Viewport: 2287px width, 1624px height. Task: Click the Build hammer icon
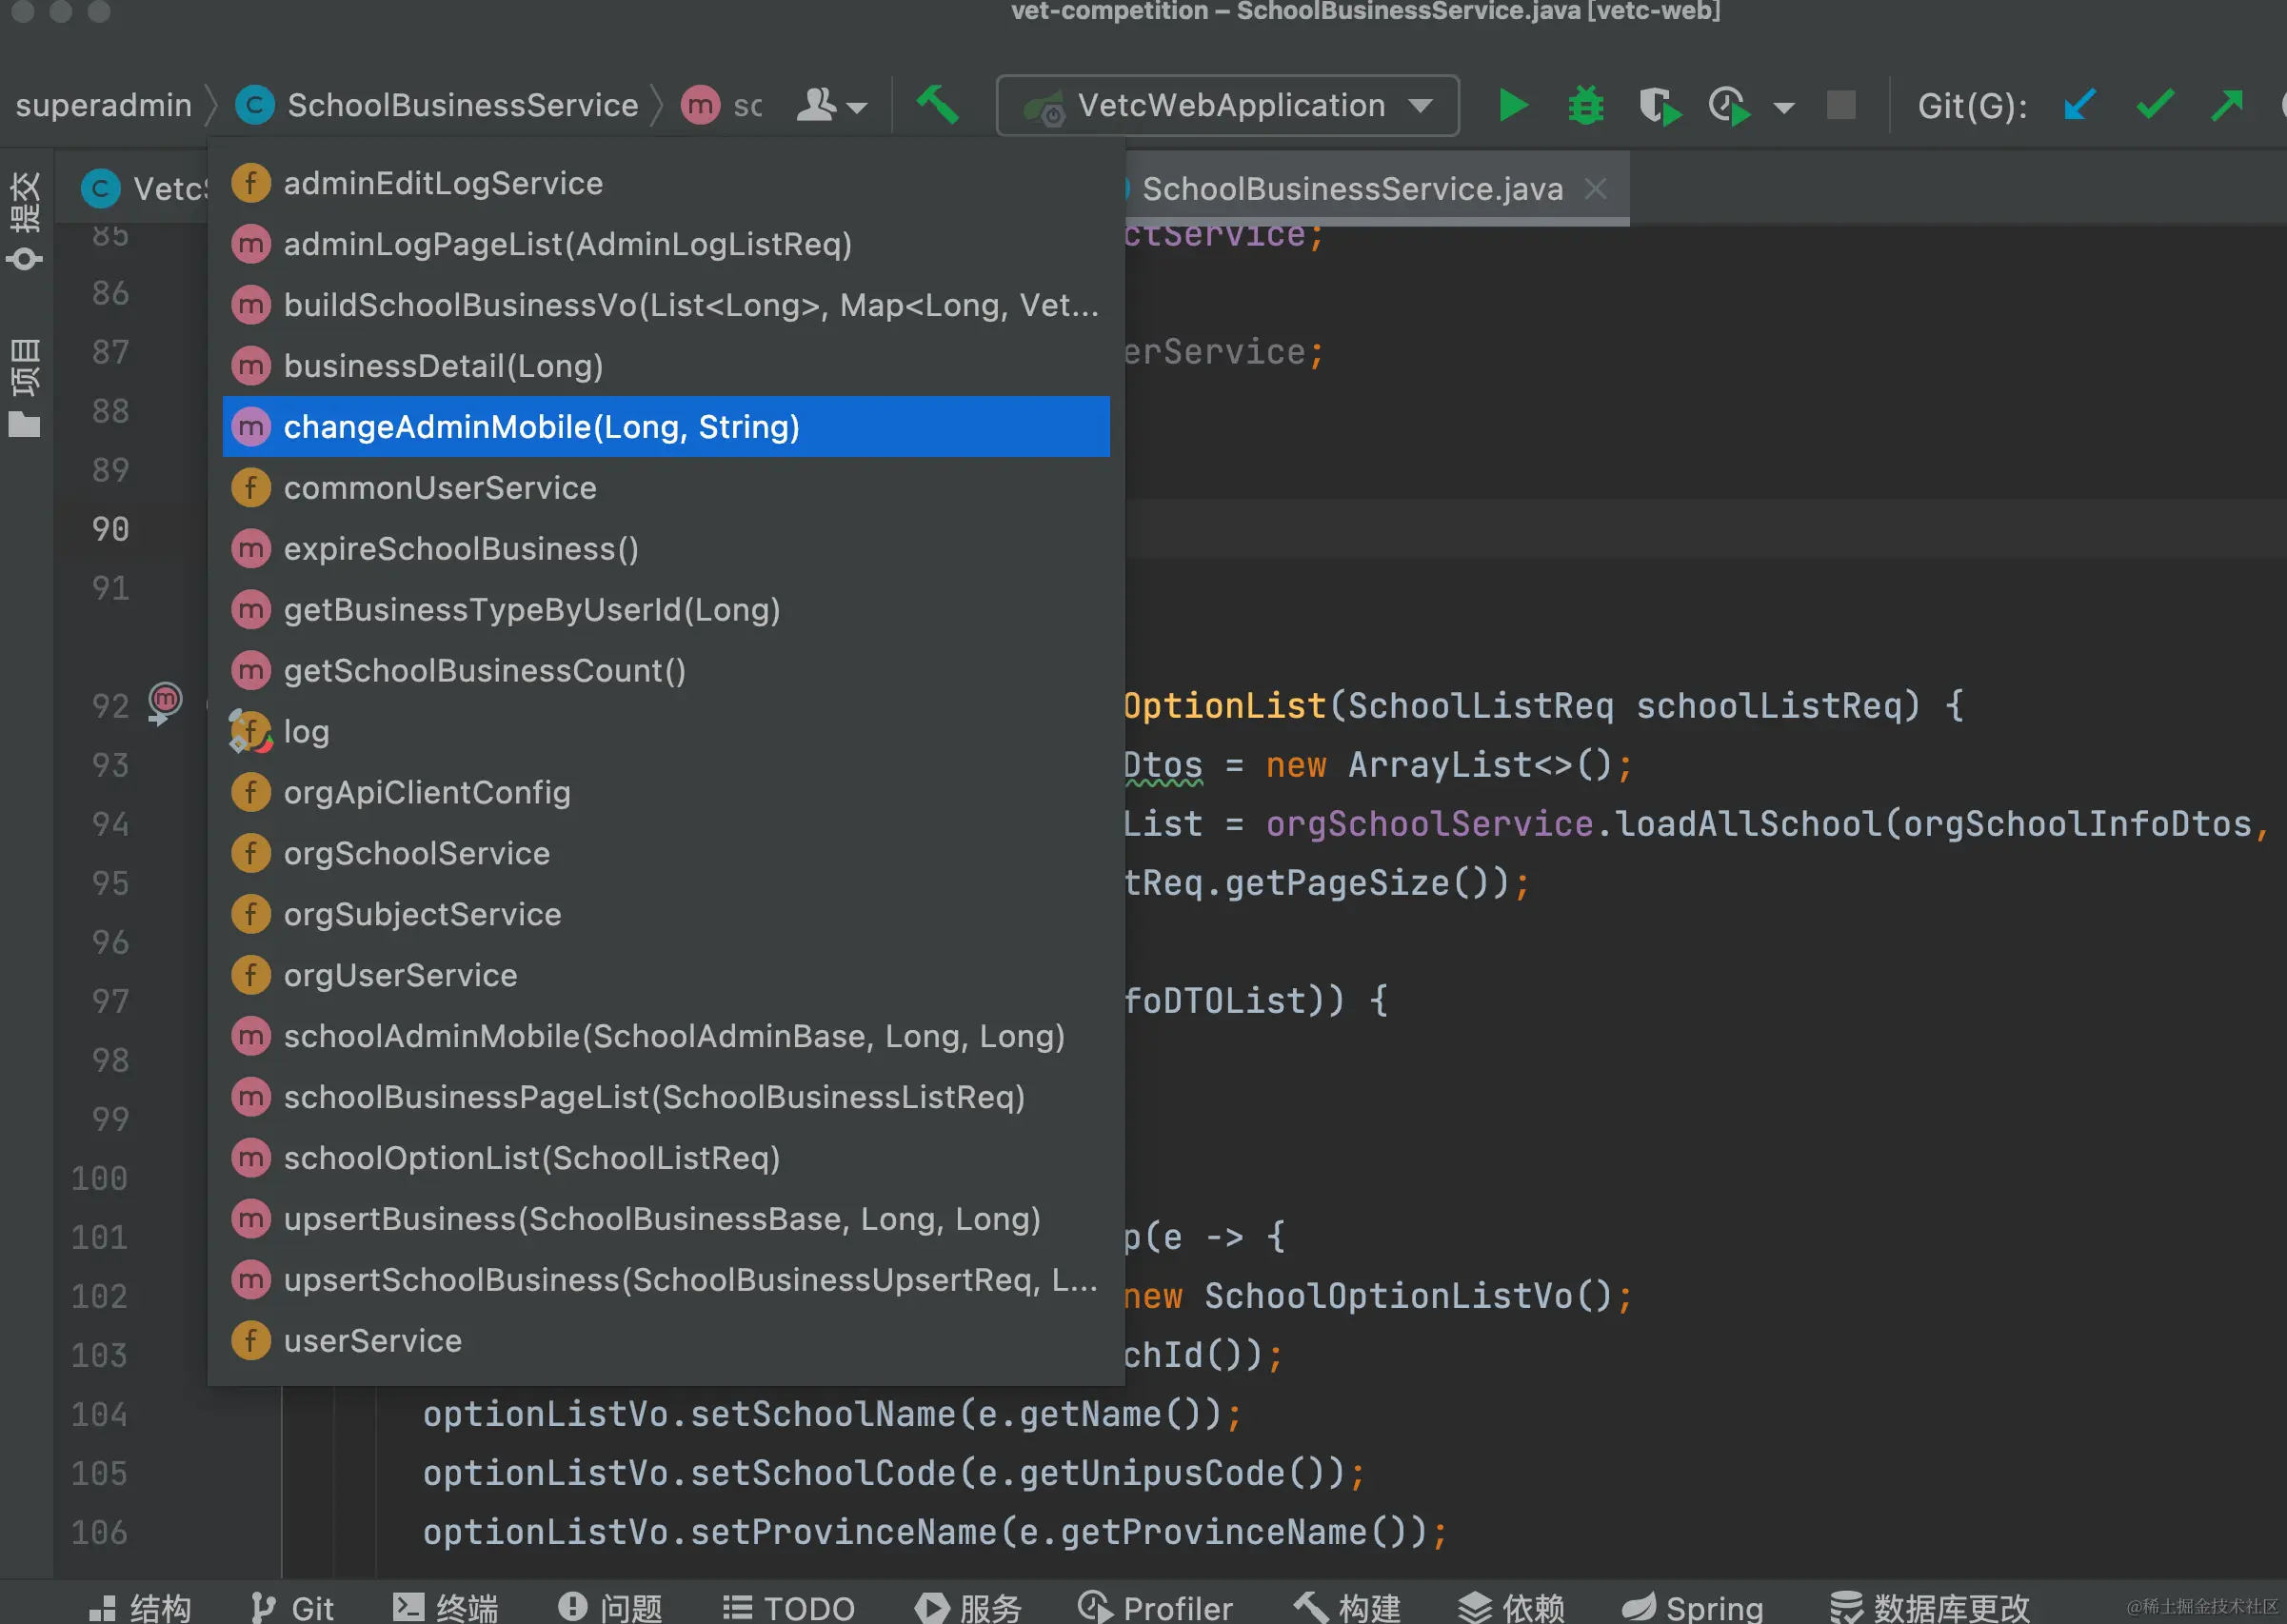point(938,105)
